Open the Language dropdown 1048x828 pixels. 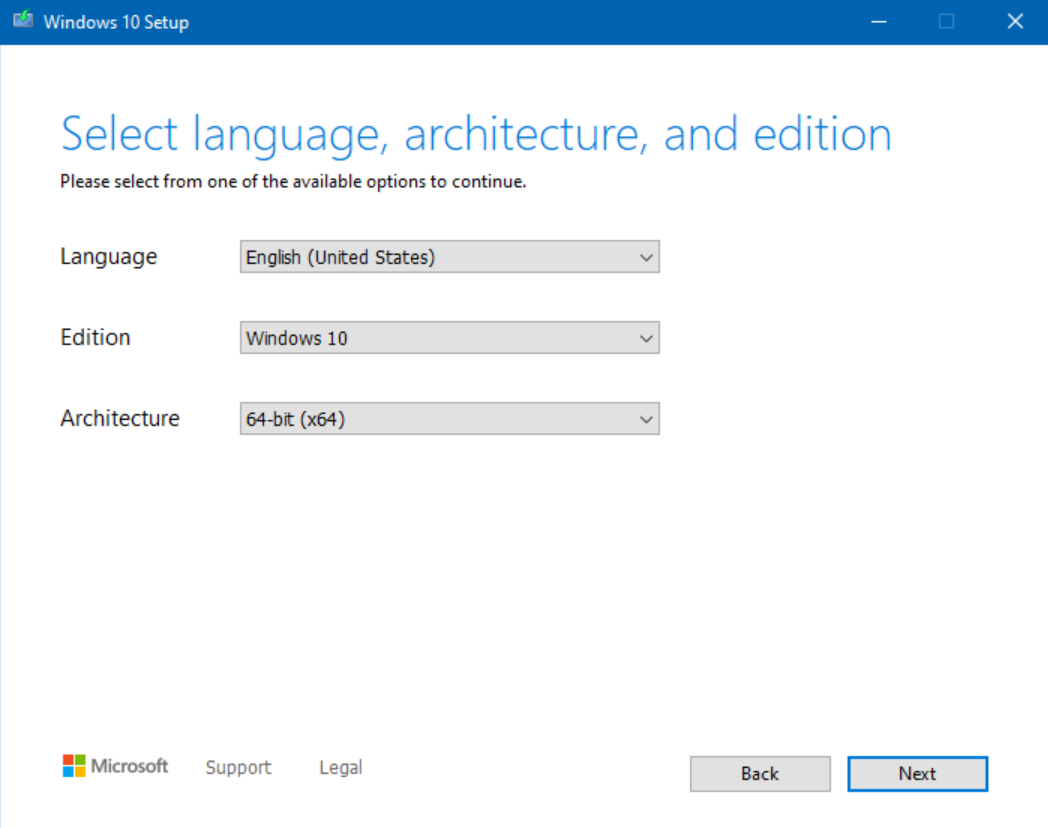449,257
